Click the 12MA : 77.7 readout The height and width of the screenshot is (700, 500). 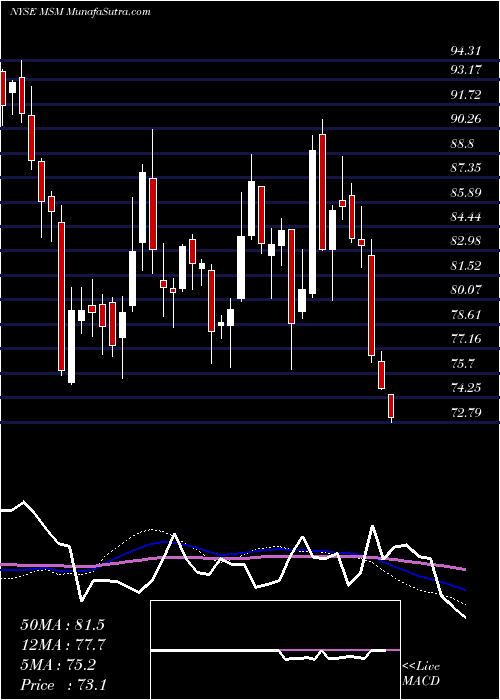62,645
